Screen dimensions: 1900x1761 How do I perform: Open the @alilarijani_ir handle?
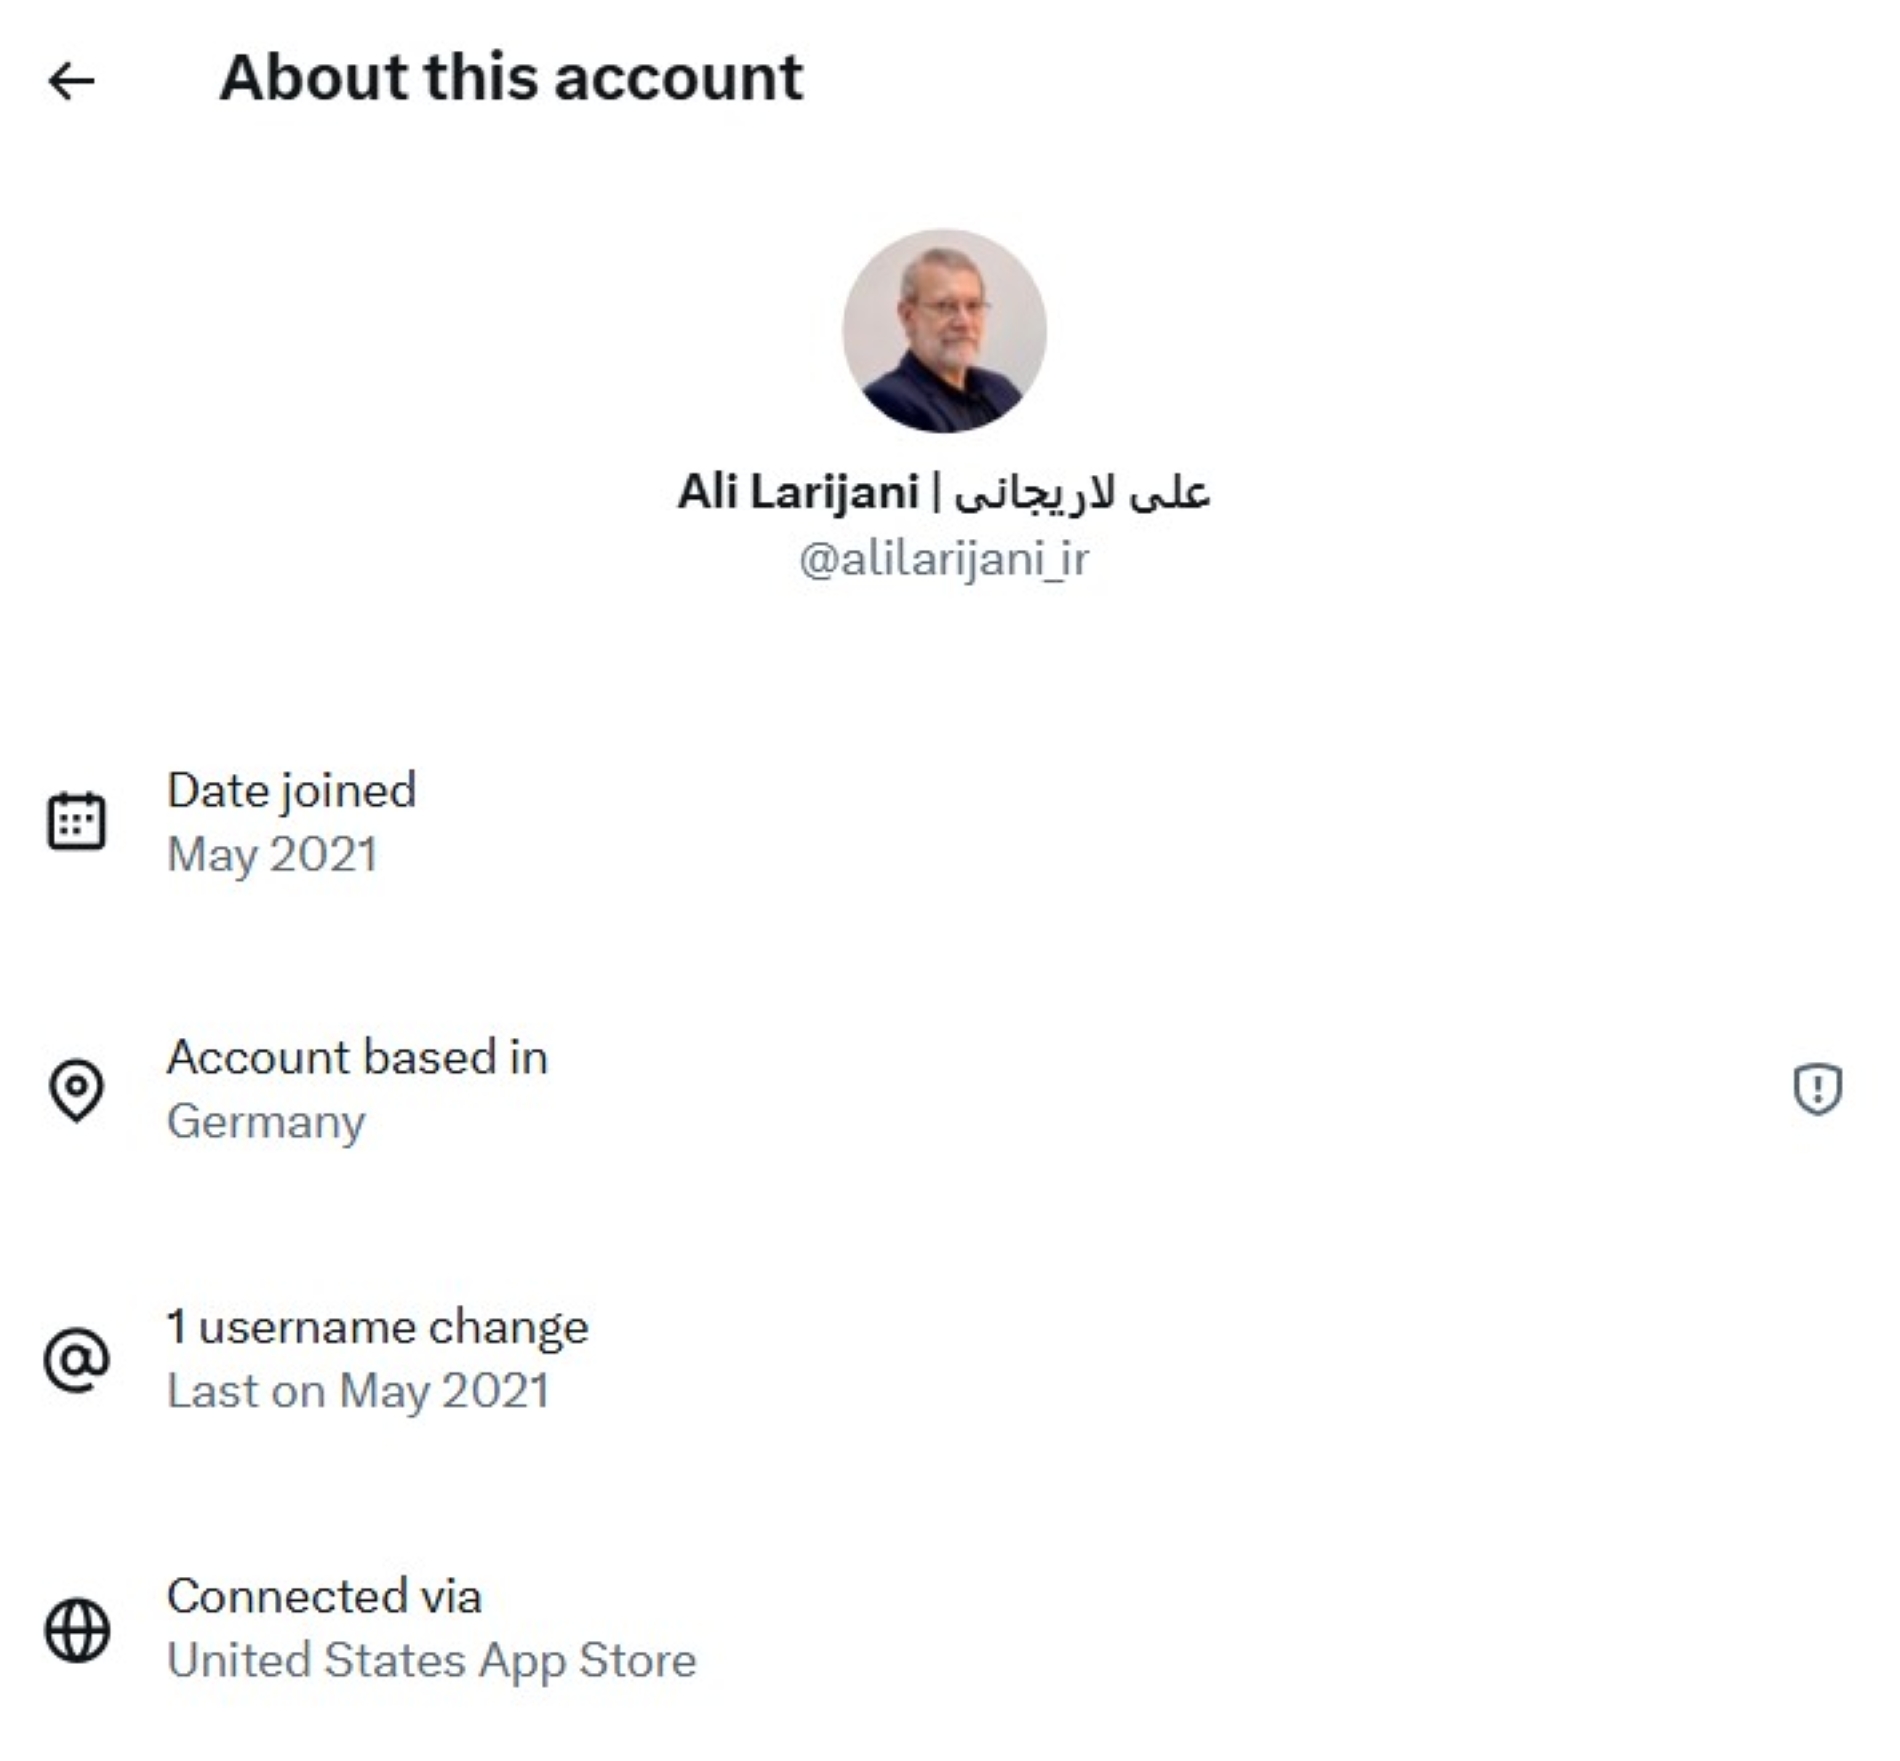click(x=943, y=558)
